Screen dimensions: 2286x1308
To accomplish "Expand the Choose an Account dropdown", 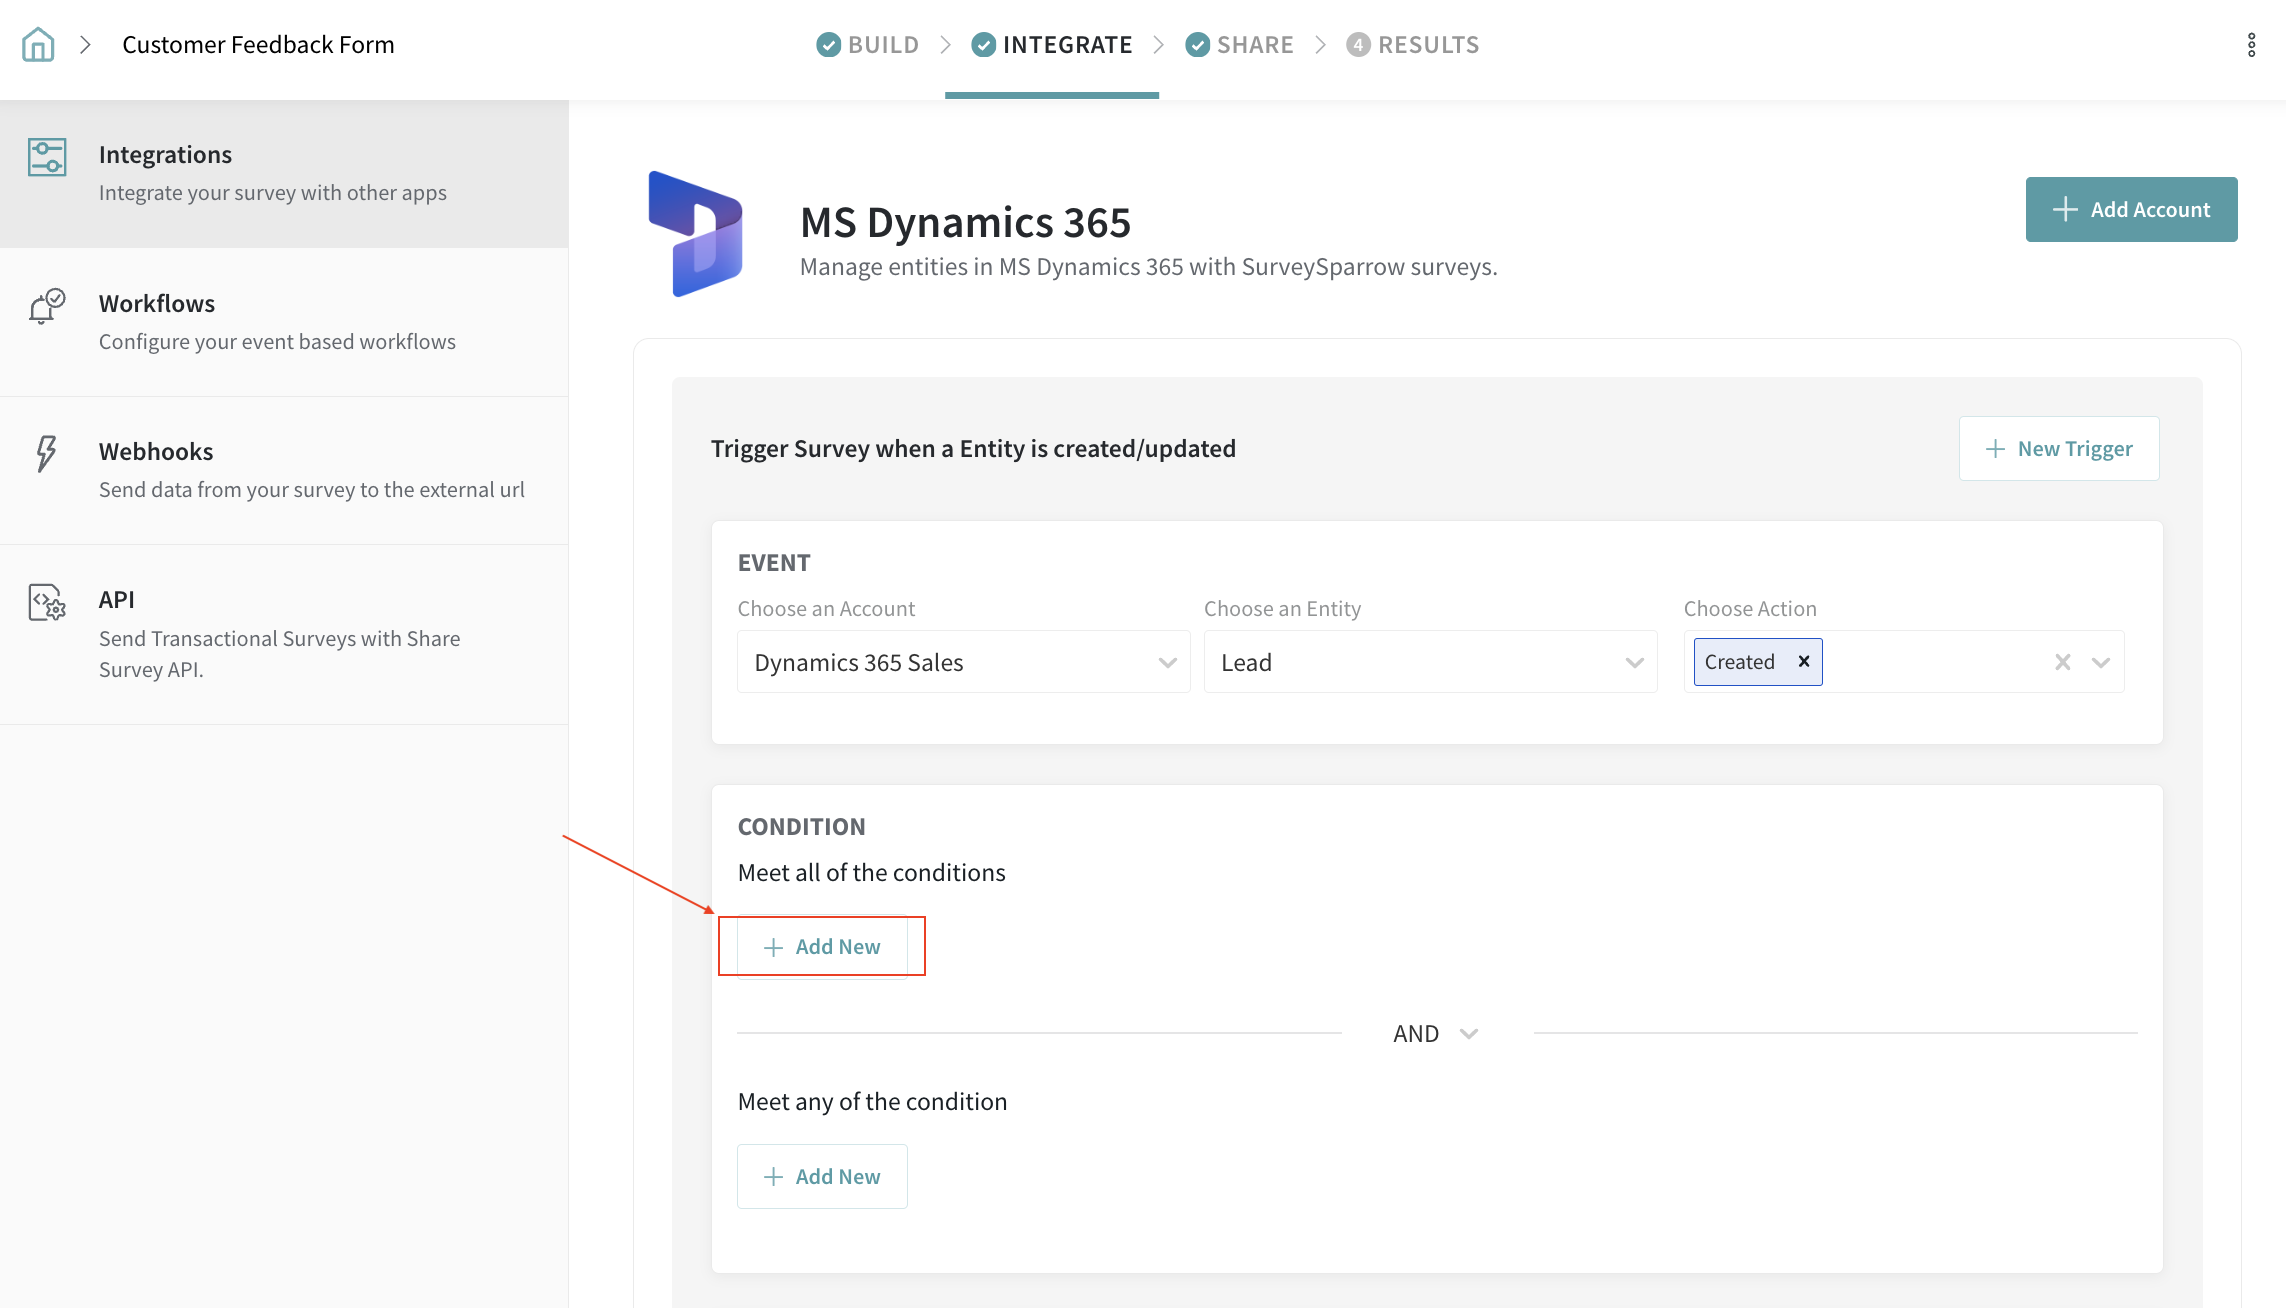I will click(1167, 662).
